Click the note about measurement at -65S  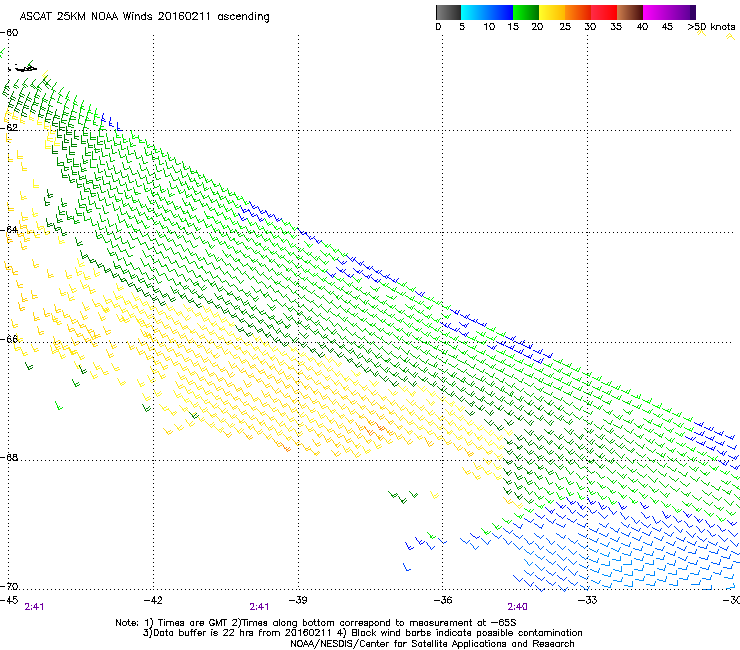click(375, 623)
